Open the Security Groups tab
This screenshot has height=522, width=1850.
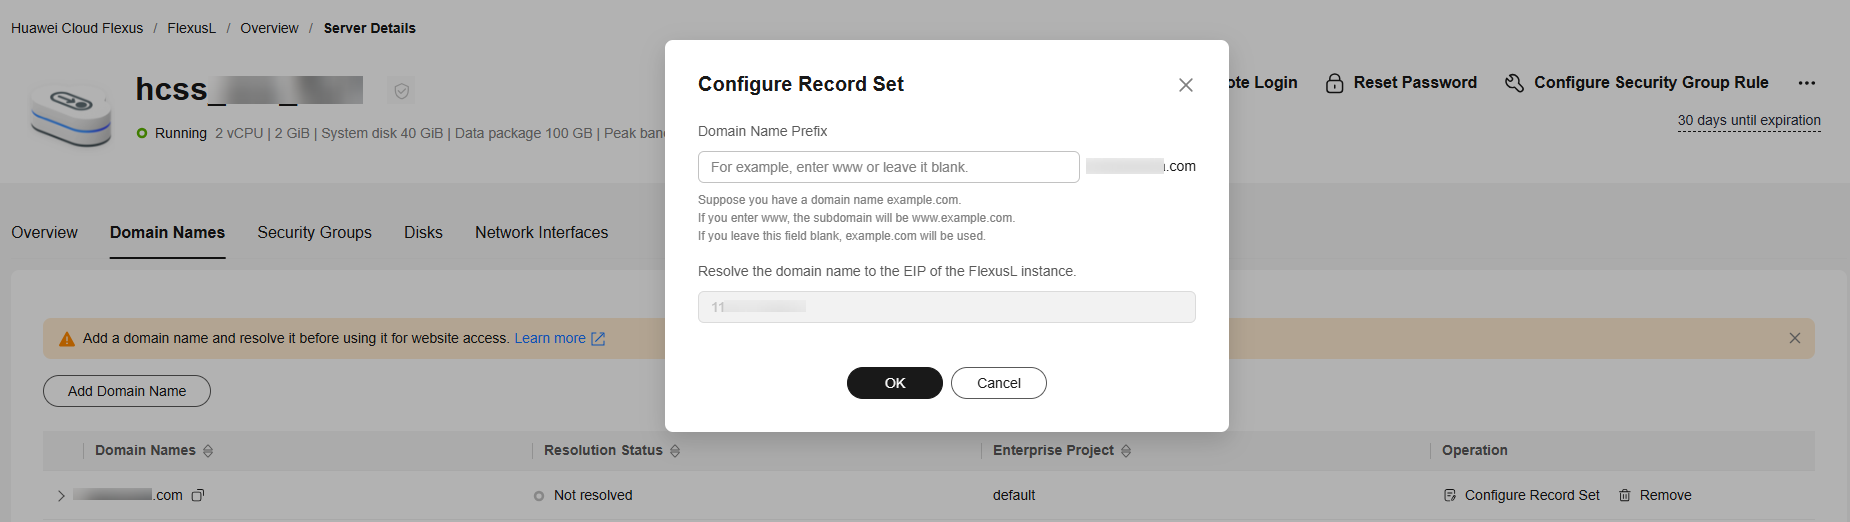pos(314,232)
